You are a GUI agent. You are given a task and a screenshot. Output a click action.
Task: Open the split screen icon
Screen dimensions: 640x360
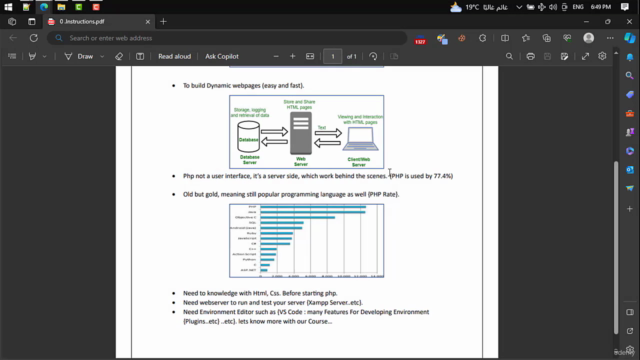click(505, 38)
